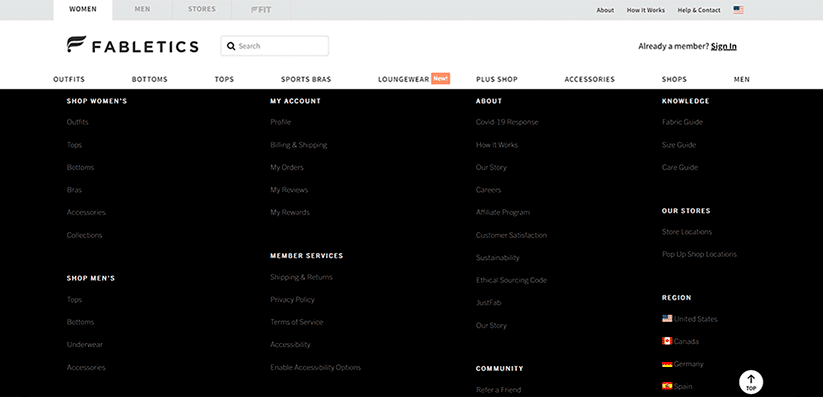Click the Fabletics logo
Viewport: 823px width, 397px height.
pos(133,45)
